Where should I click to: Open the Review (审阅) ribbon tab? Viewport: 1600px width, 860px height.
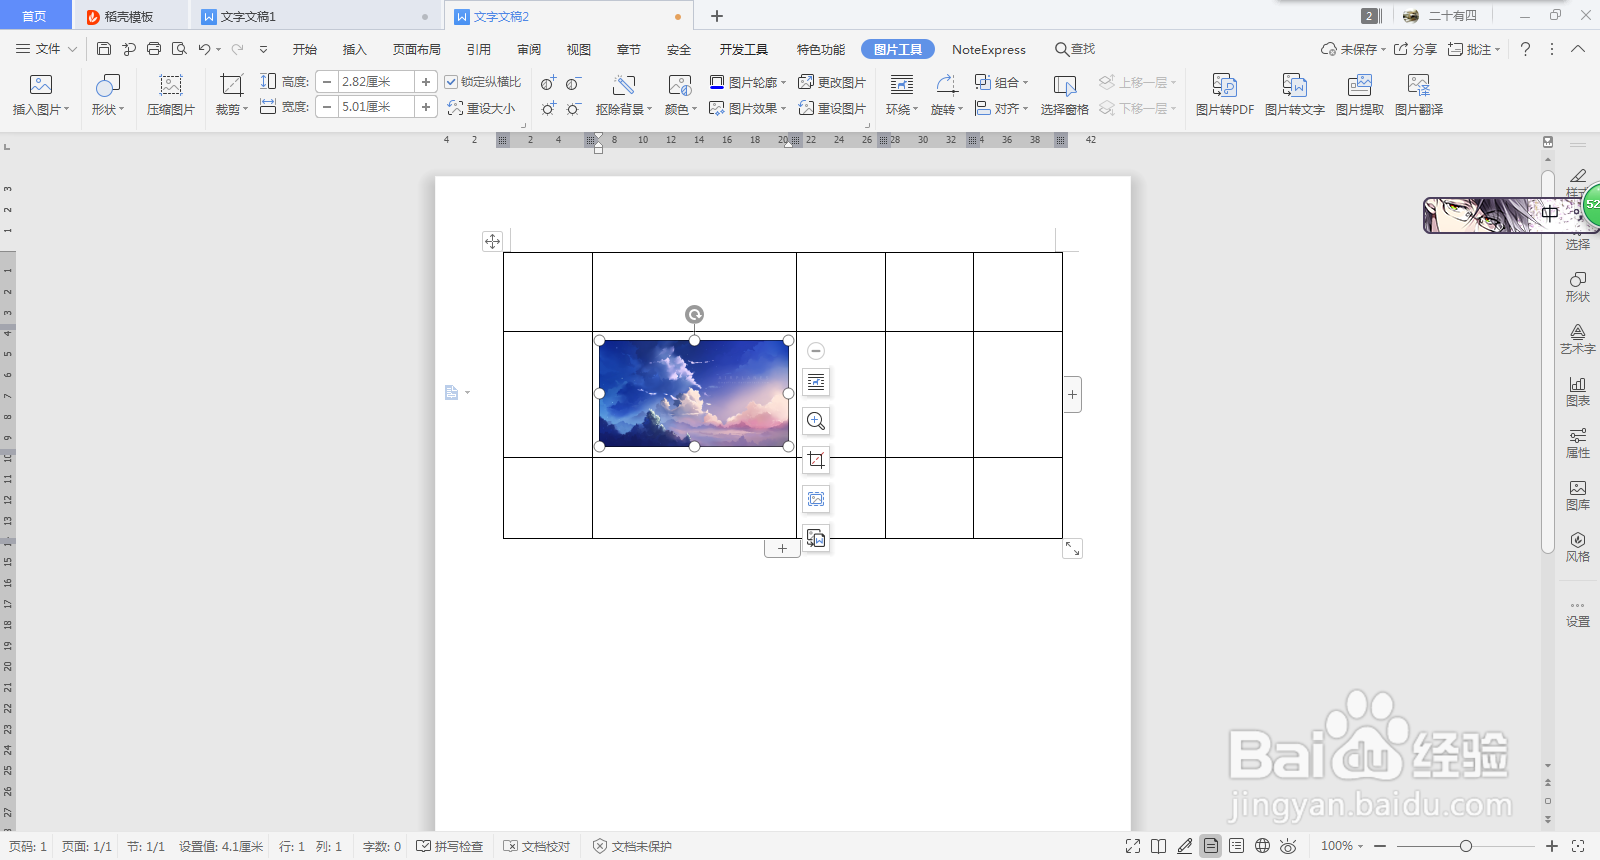tap(529, 49)
